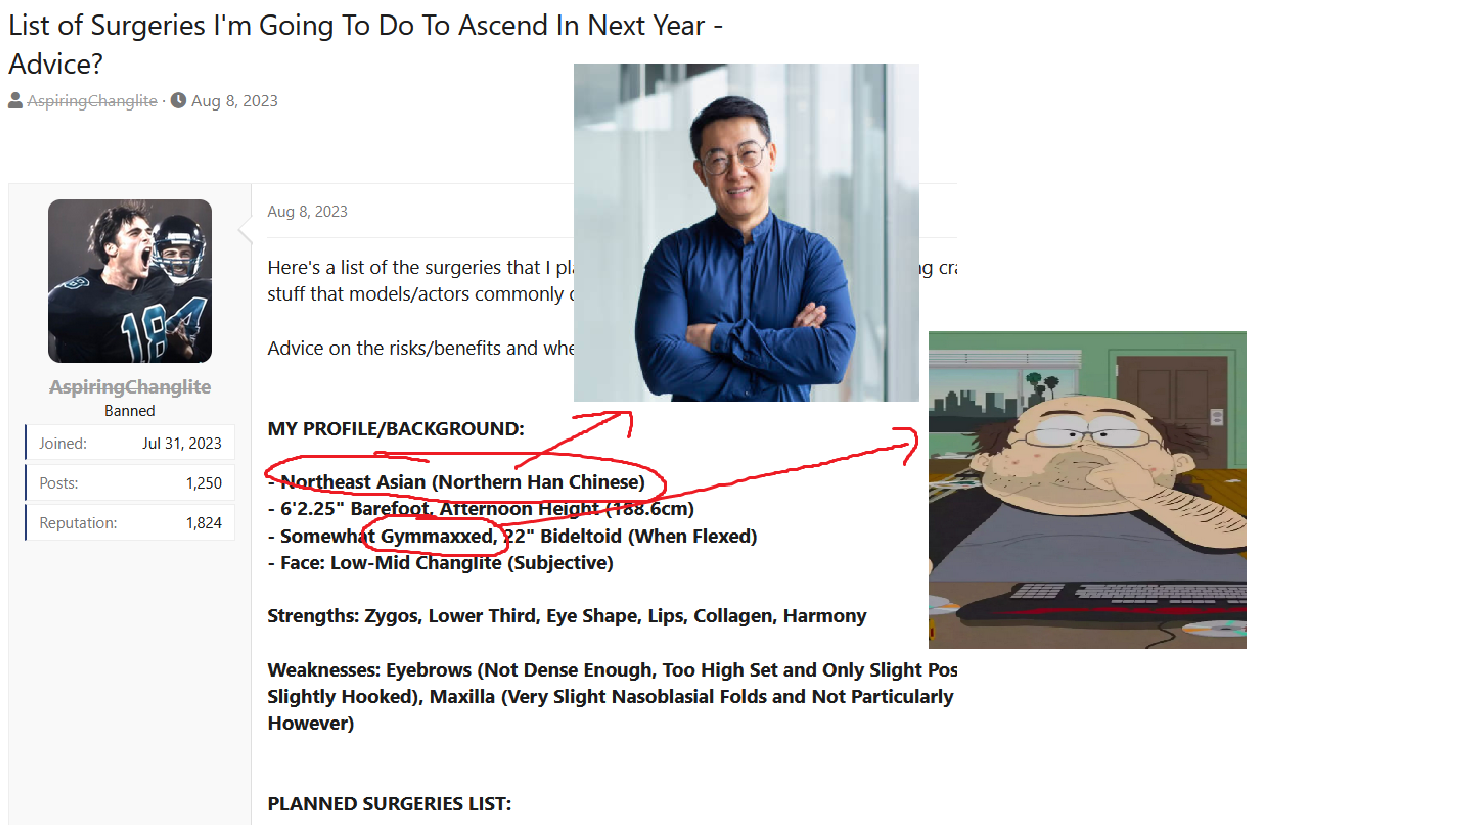Image resolution: width=1480 pixels, height=825 pixels.
Task: Click the Posts count 1,250
Action: tap(204, 483)
